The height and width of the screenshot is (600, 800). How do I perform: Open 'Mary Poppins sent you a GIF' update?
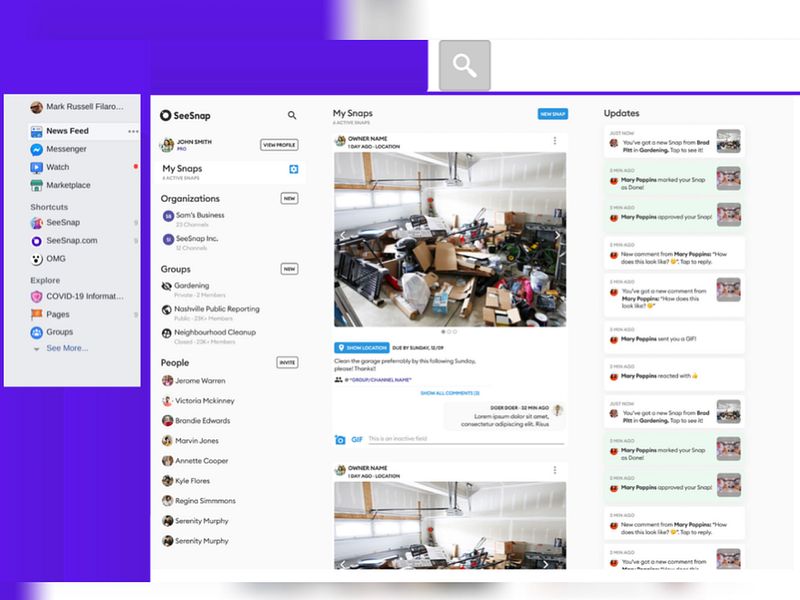[674, 337]
